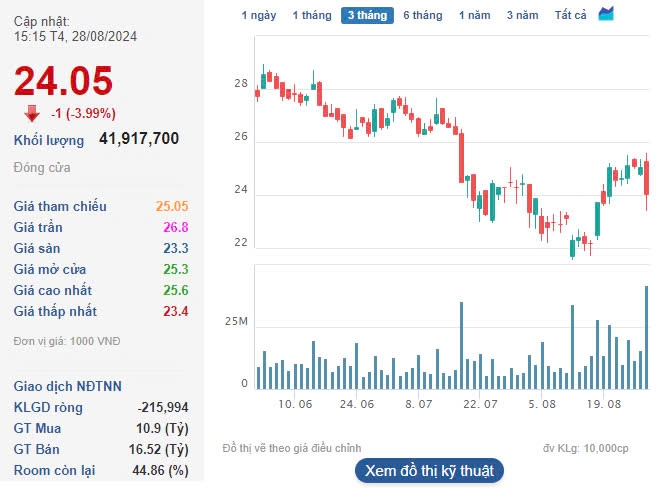Click the volume value 41,917,700
Viewport: 667px width, 488px height.
click(x=139, y=138)
